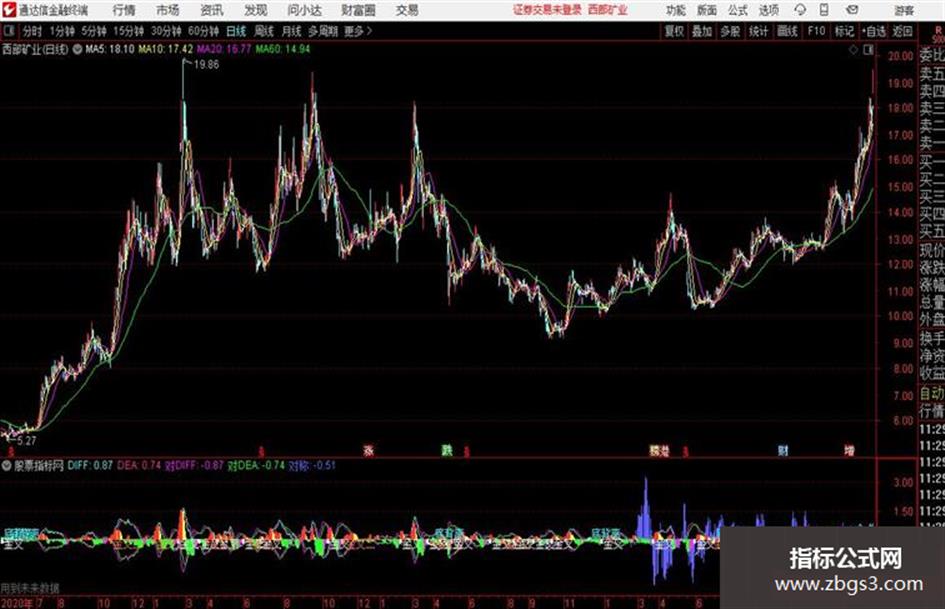Click the MA10: 17.42 indicator label
945x609 pixels.
coord(166,49)
